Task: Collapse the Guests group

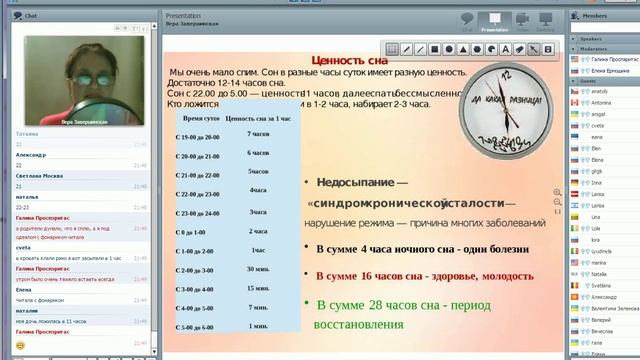Action: 573,81
